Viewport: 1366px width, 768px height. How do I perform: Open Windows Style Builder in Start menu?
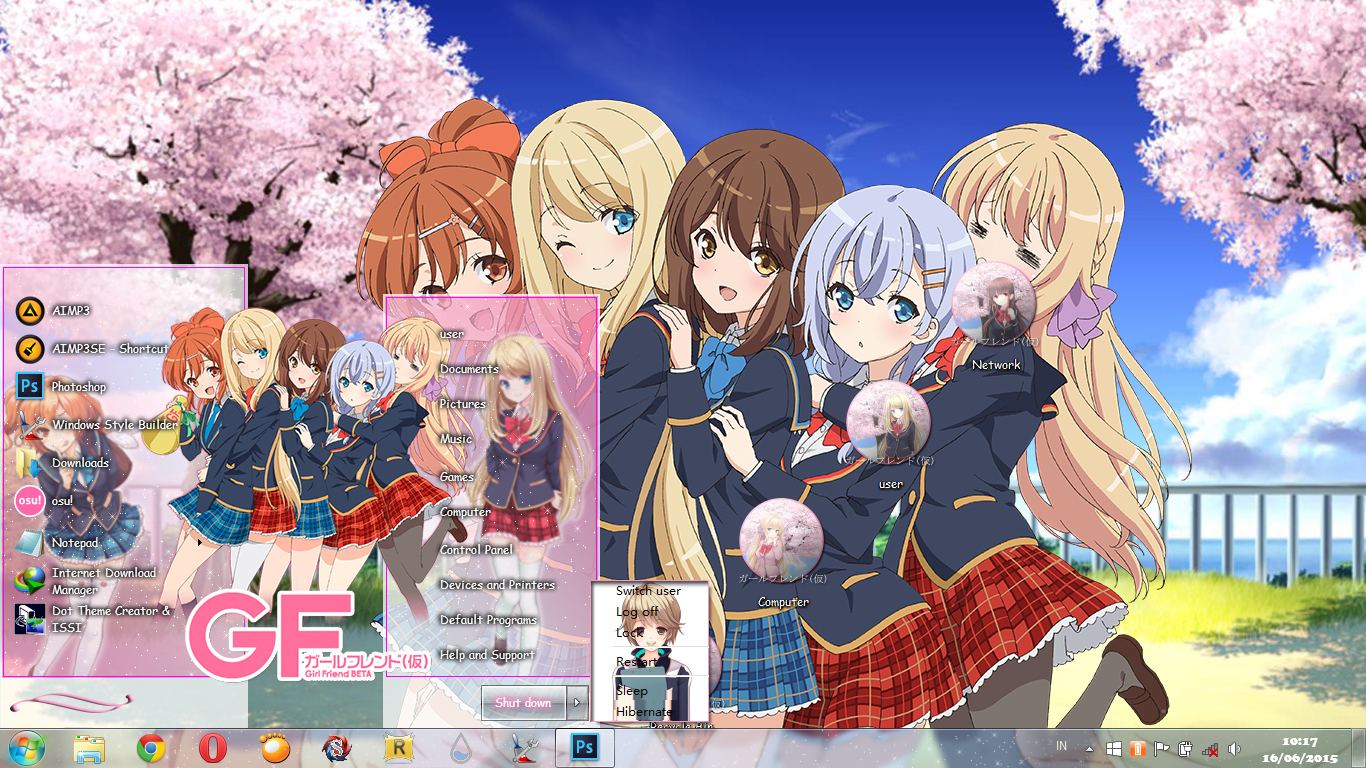[96, 425]
